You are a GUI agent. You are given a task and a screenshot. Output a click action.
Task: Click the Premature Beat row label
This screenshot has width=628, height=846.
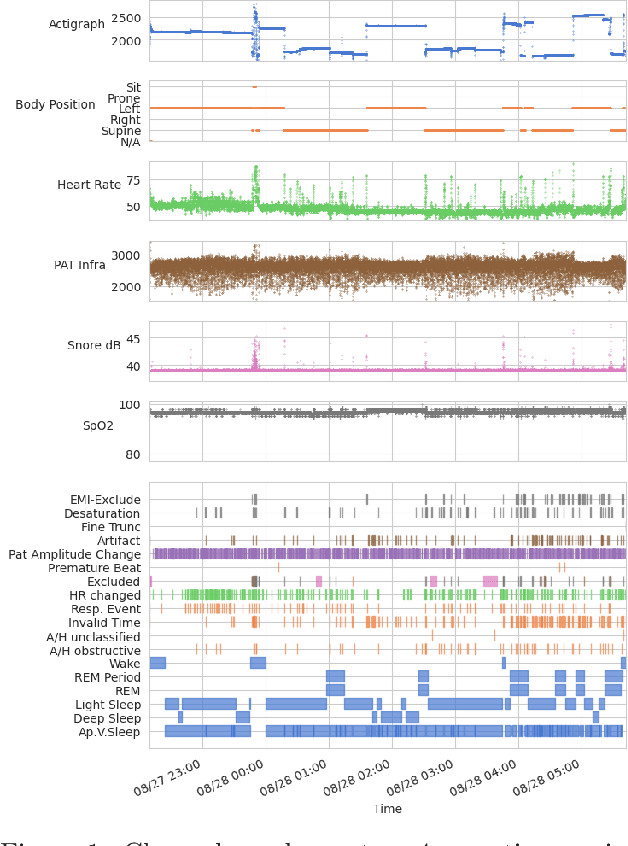(x=95, y=567)
